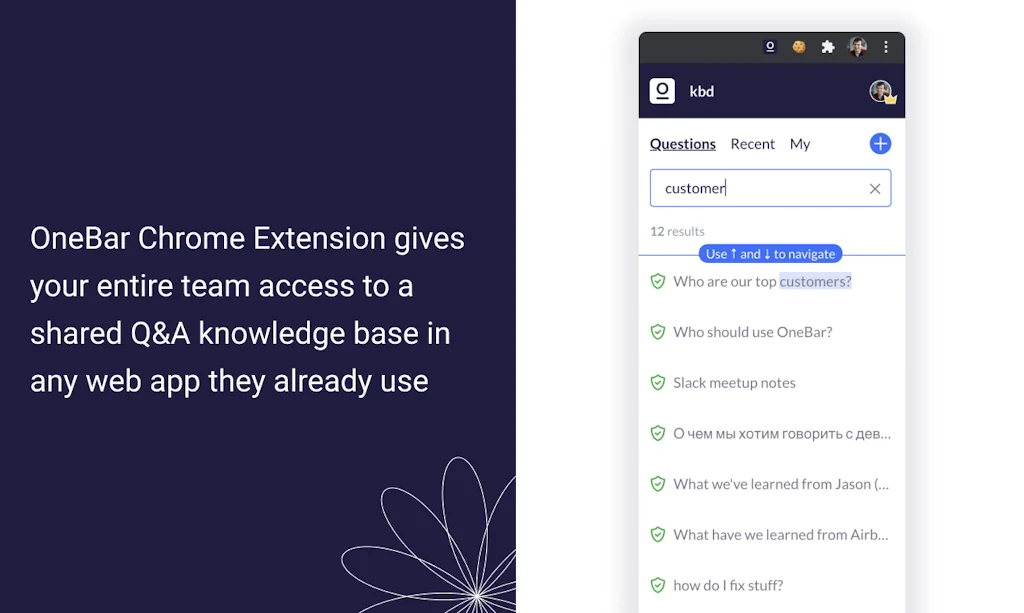Clear the search with the X button
Screen dimensions: 1024x613
pos(875,188)
